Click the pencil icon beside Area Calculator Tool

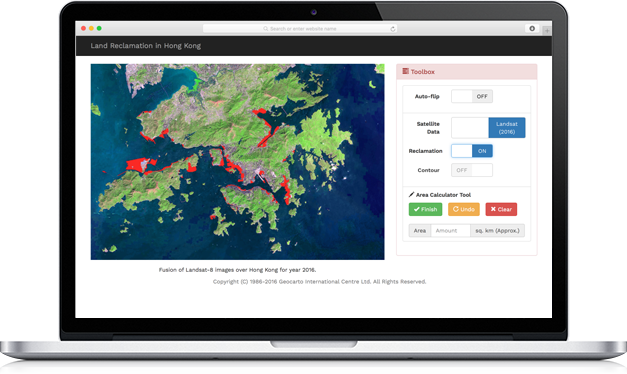411,194
